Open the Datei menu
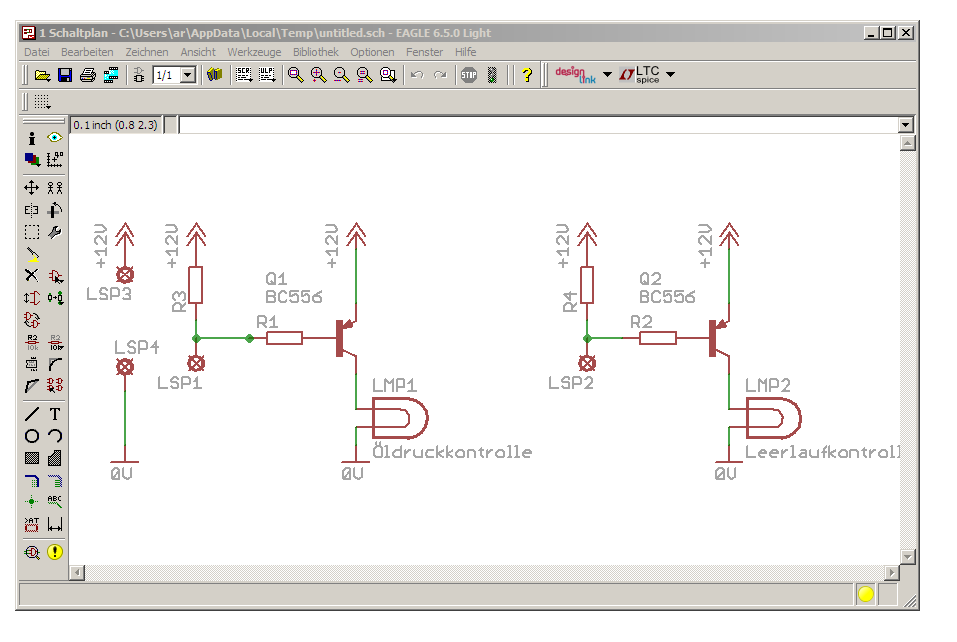Image resolution: width=957 pixels, height=642 pixels. [x=37, y=52]
